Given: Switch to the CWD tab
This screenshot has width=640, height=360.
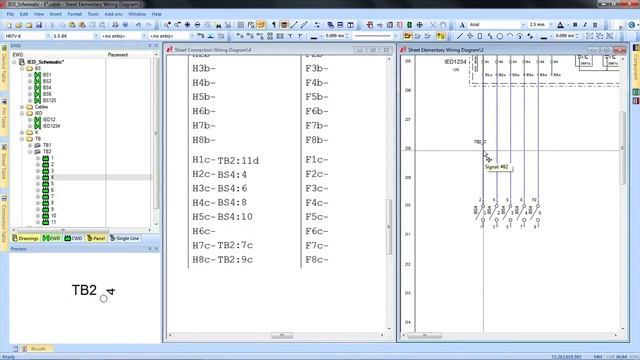Looking at the screenshot, I should (73, 238).
